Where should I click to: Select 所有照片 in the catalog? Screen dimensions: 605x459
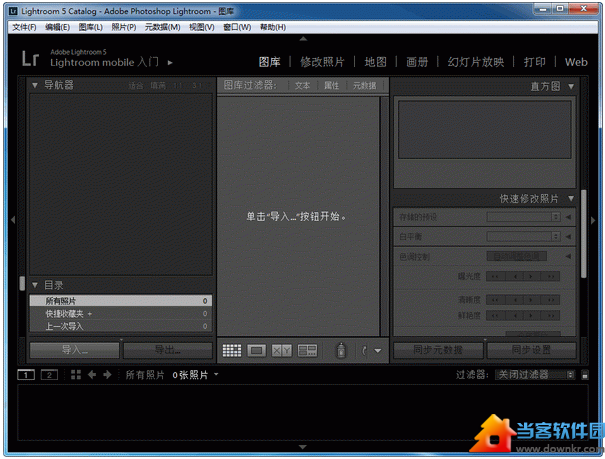tap(121, 300)
